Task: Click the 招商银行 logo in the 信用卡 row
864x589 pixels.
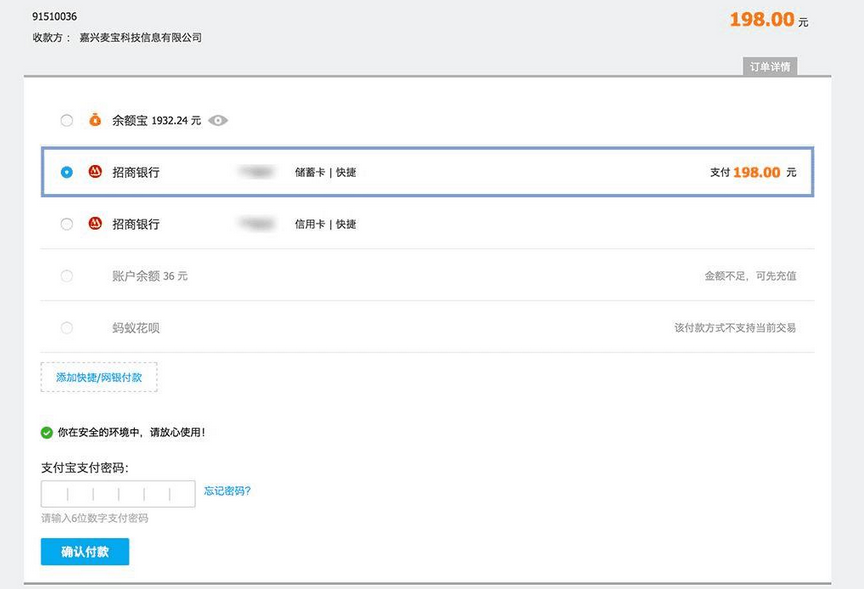Action: click(x=95, y=224)
